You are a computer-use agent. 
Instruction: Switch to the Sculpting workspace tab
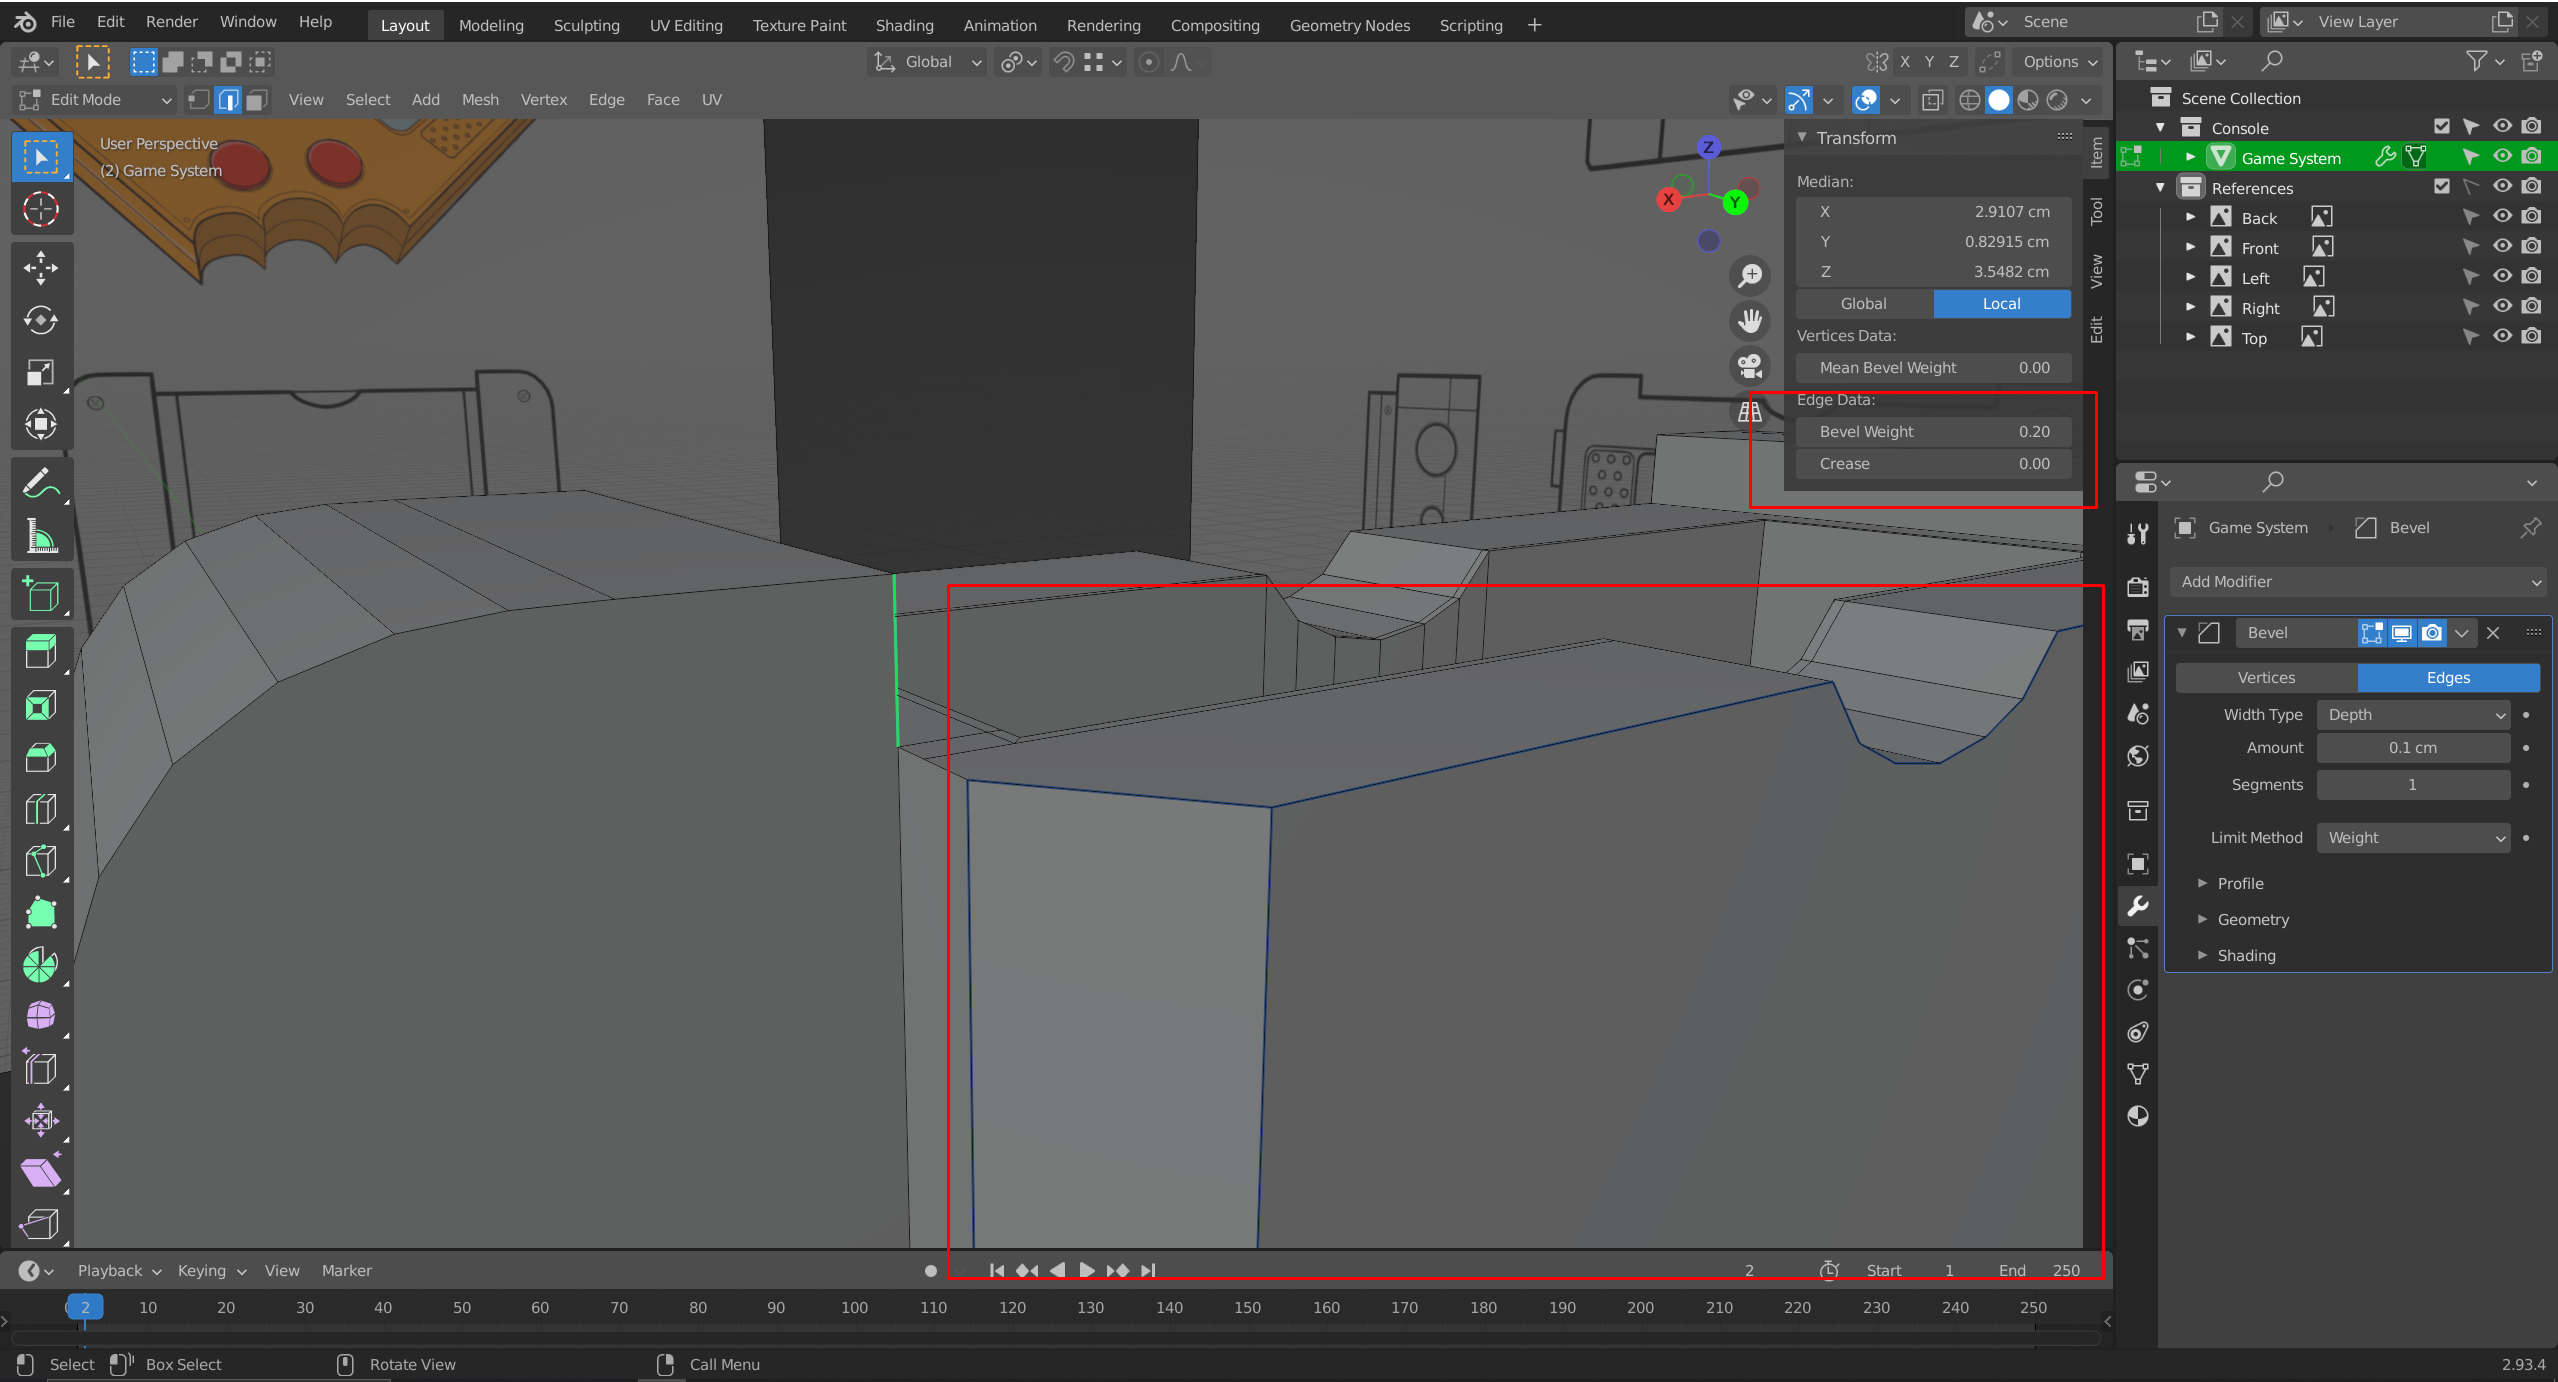pyautogui.click(x=586, y=25)
